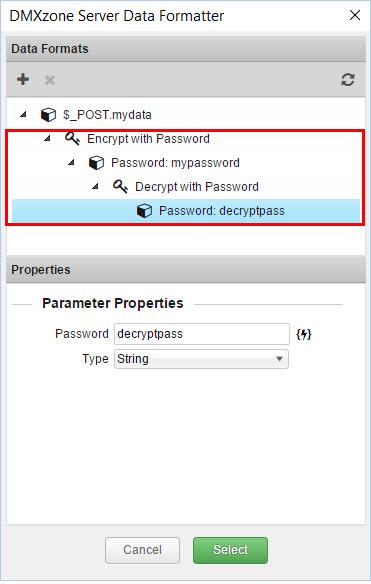Click the Cancel button

(142, 550)
